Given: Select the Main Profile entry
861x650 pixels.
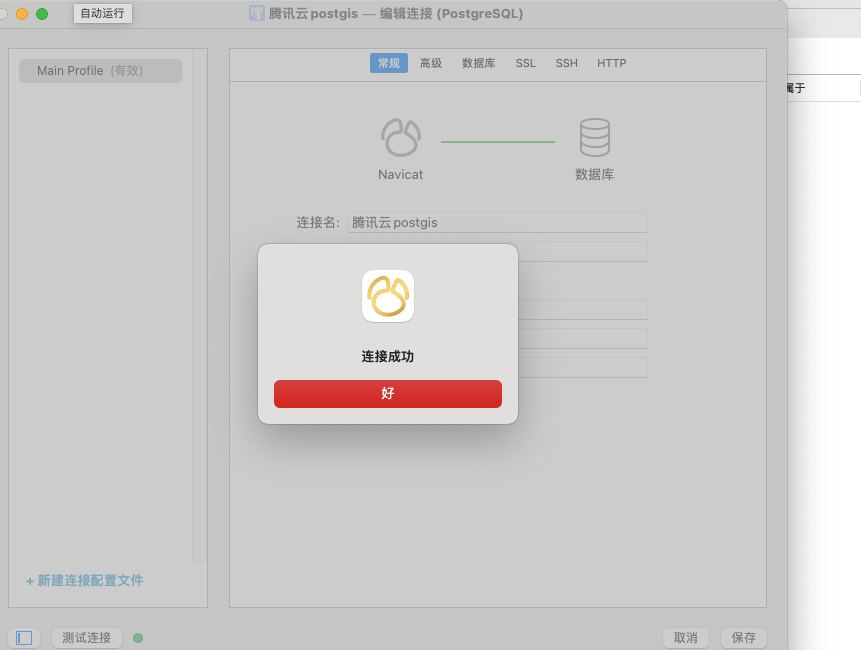Looking at the screenshot, I should [x=100, y=71].
